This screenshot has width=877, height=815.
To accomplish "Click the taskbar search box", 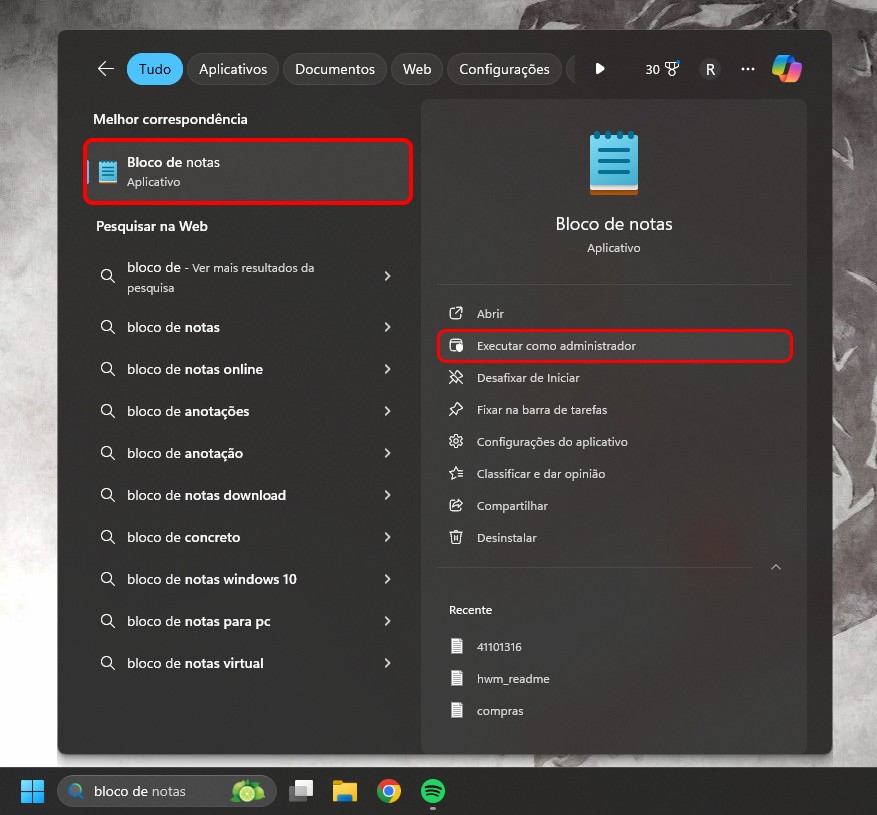I will (150, 791).
